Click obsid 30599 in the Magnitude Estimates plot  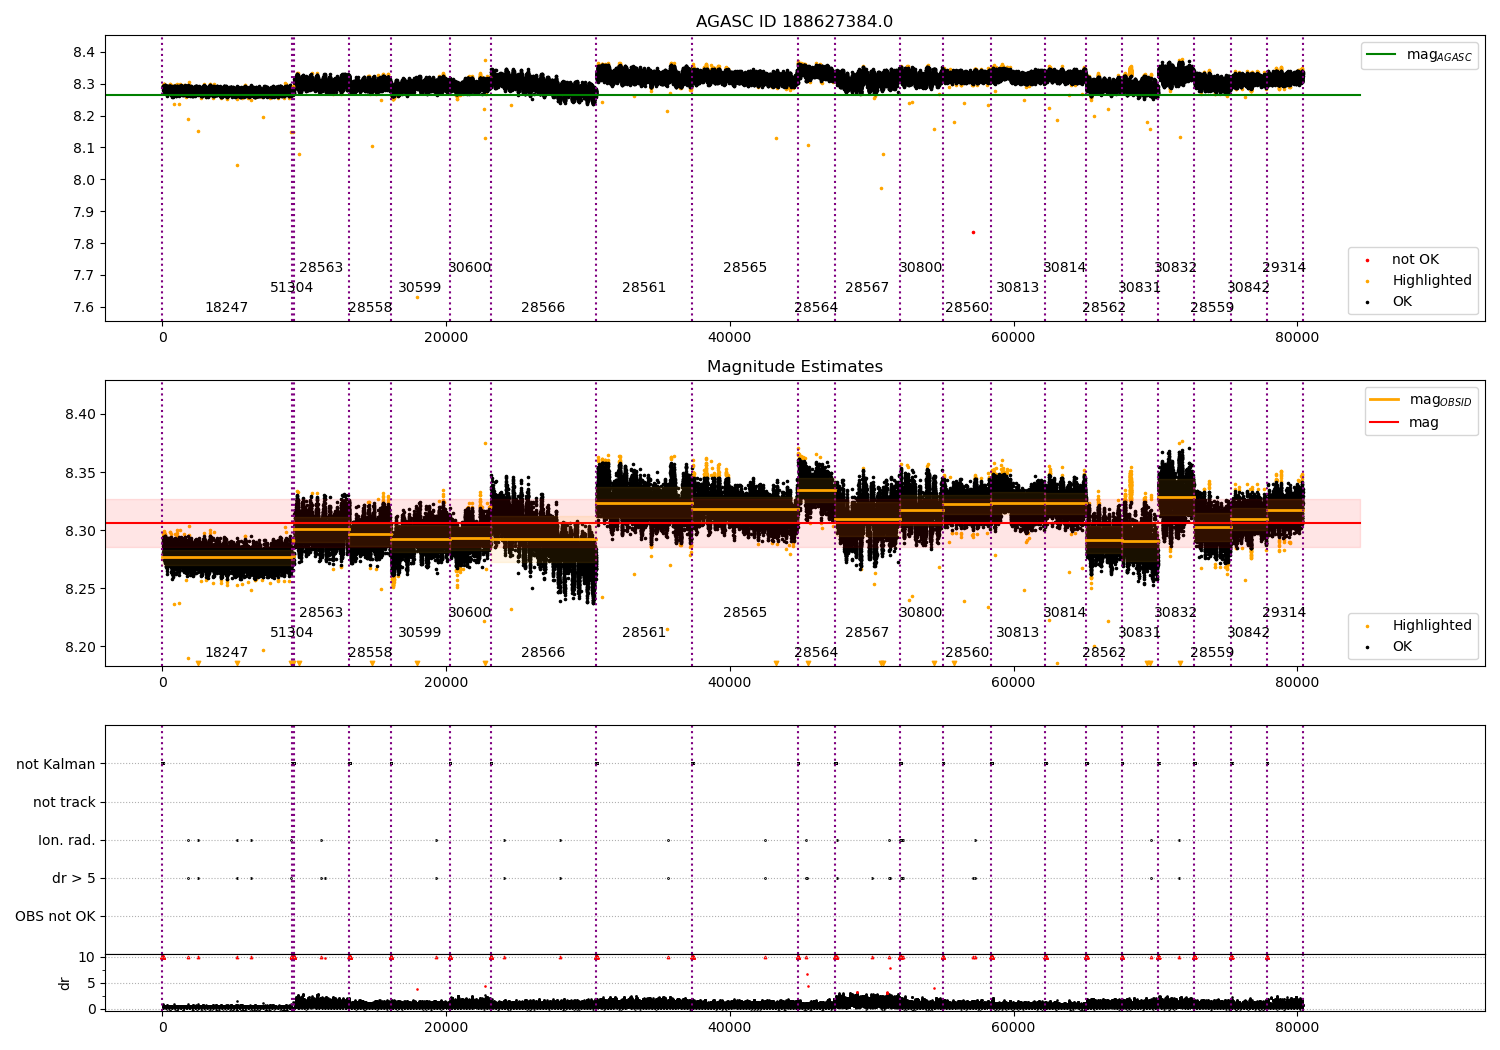[x=419, y=633]
